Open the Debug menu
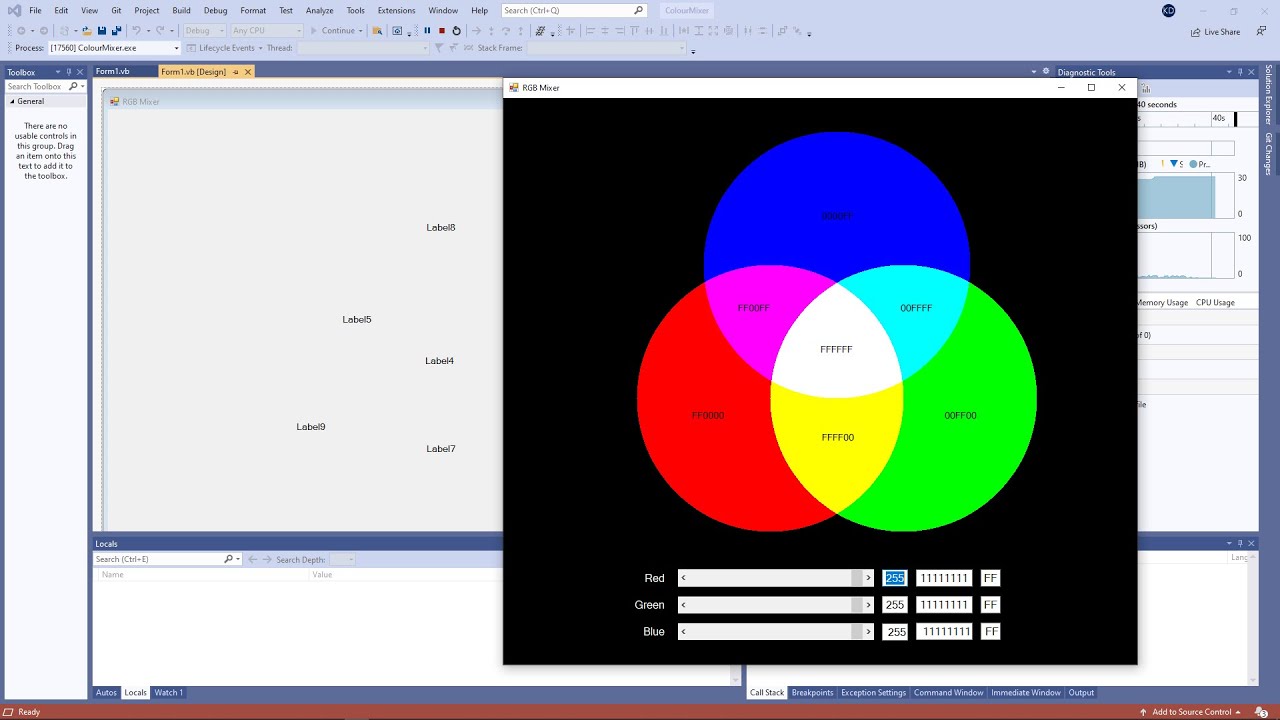The width and height of the screenshot is (1280, 720). tap(215, 10)
